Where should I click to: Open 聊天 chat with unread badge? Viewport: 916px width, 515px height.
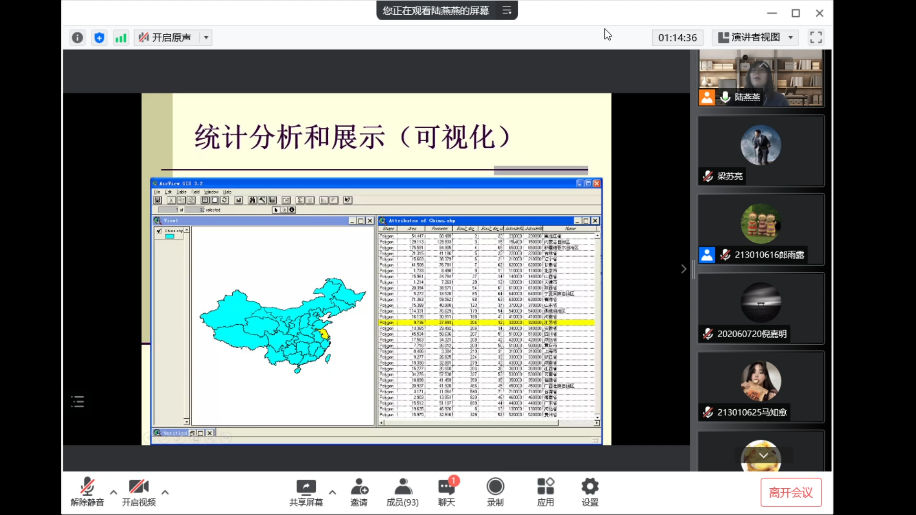click(447, 491)
